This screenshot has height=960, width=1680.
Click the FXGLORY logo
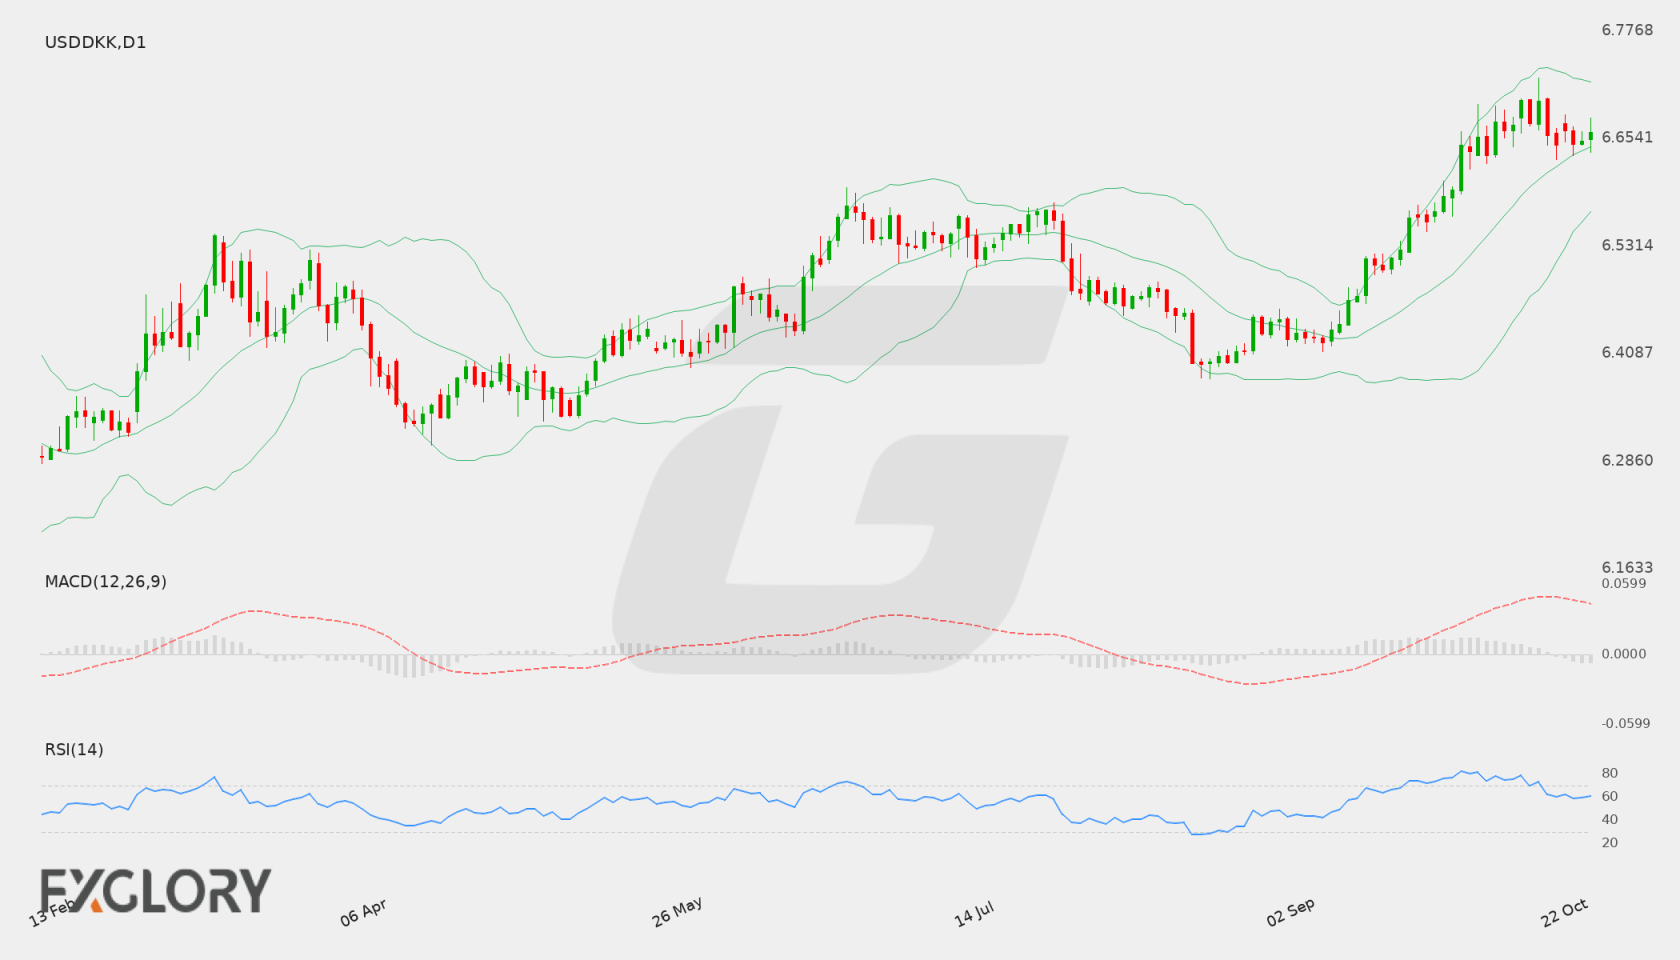(x=155, y=890)
